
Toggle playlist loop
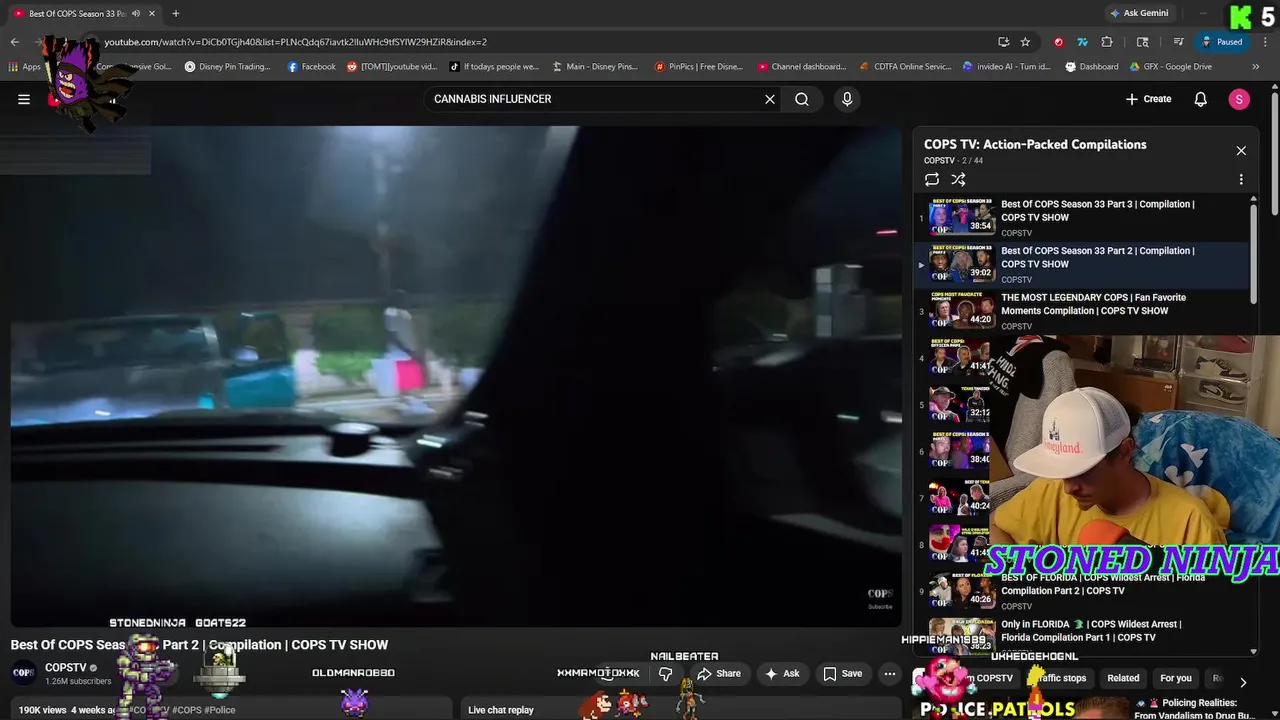(x=932, y=180)
